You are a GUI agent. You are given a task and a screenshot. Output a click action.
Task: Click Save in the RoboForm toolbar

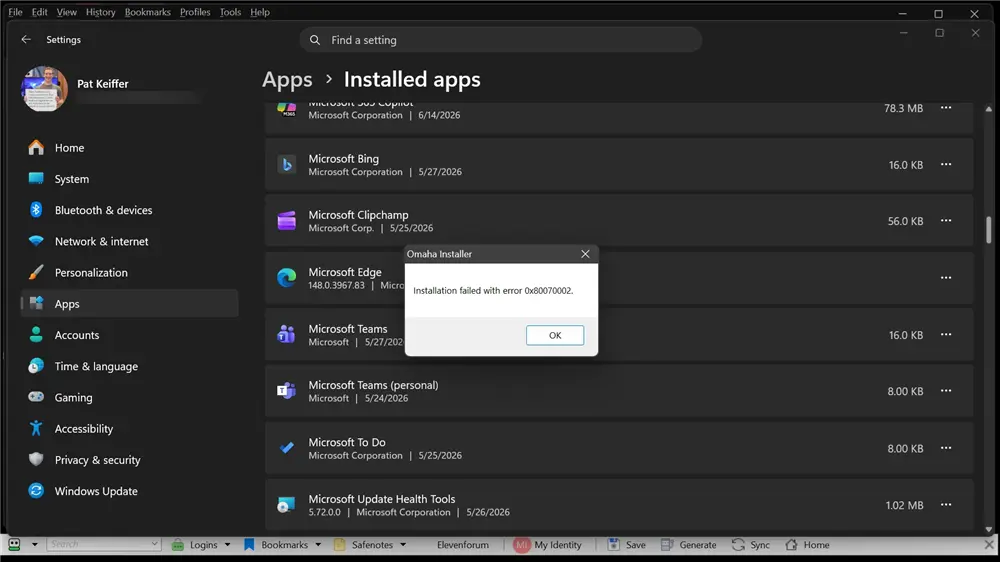point(626,545)
